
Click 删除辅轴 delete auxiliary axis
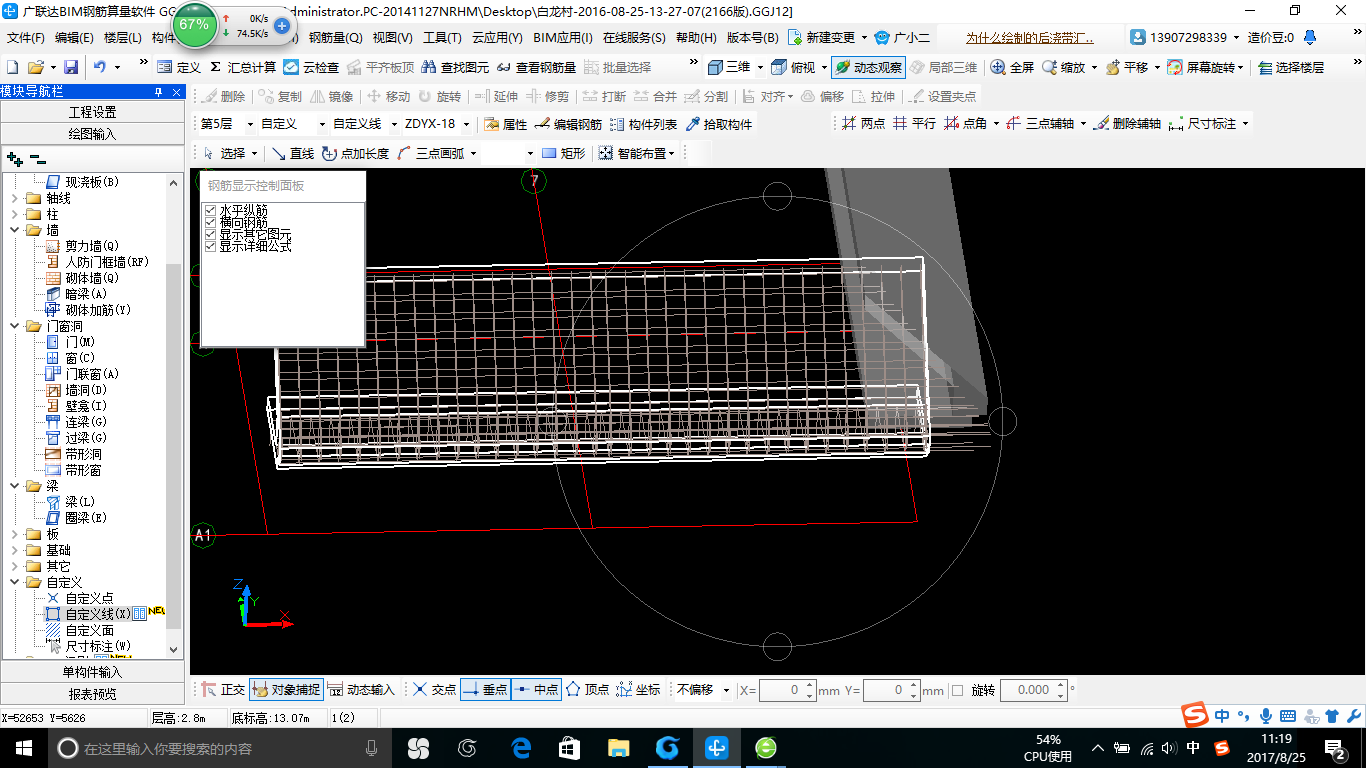(1127, 124)
